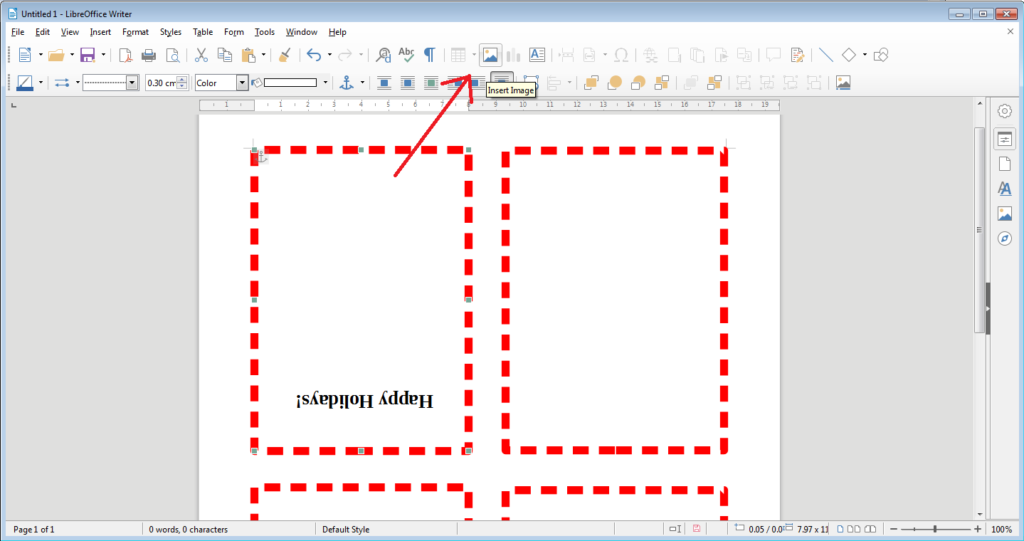The height and width of the screenshot is (541, 1024).
Task: Expand the New document dropdown arrow
Action: click(40, 55)
